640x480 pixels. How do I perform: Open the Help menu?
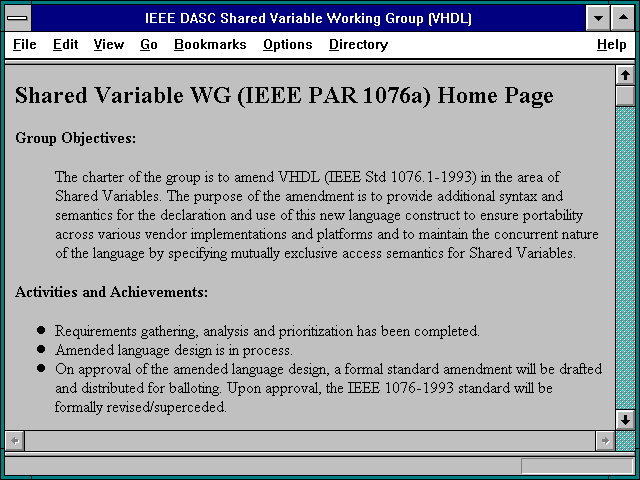[611, 44]
